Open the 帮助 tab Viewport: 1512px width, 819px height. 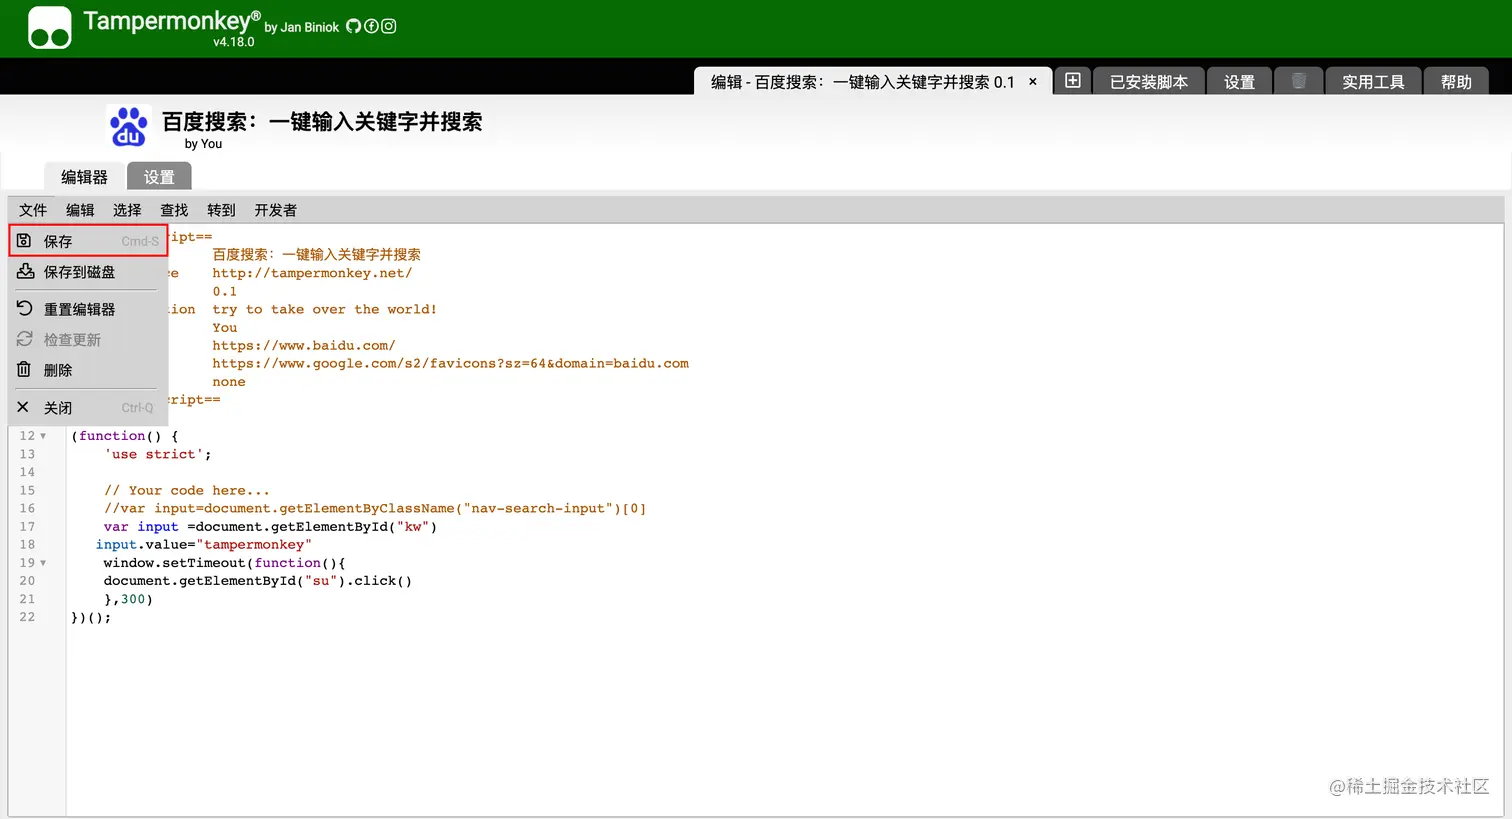(x=1456, y=81)
